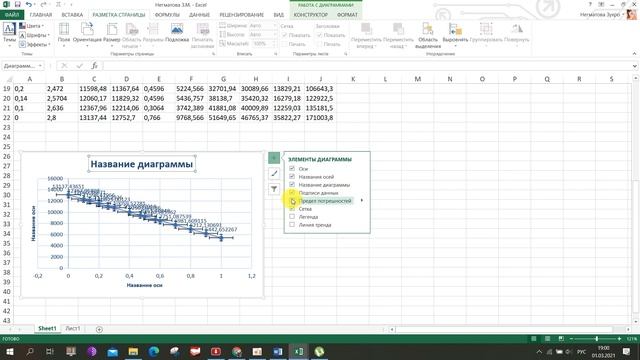Switch to Formulas (Формулы) tab

[167, 15]
